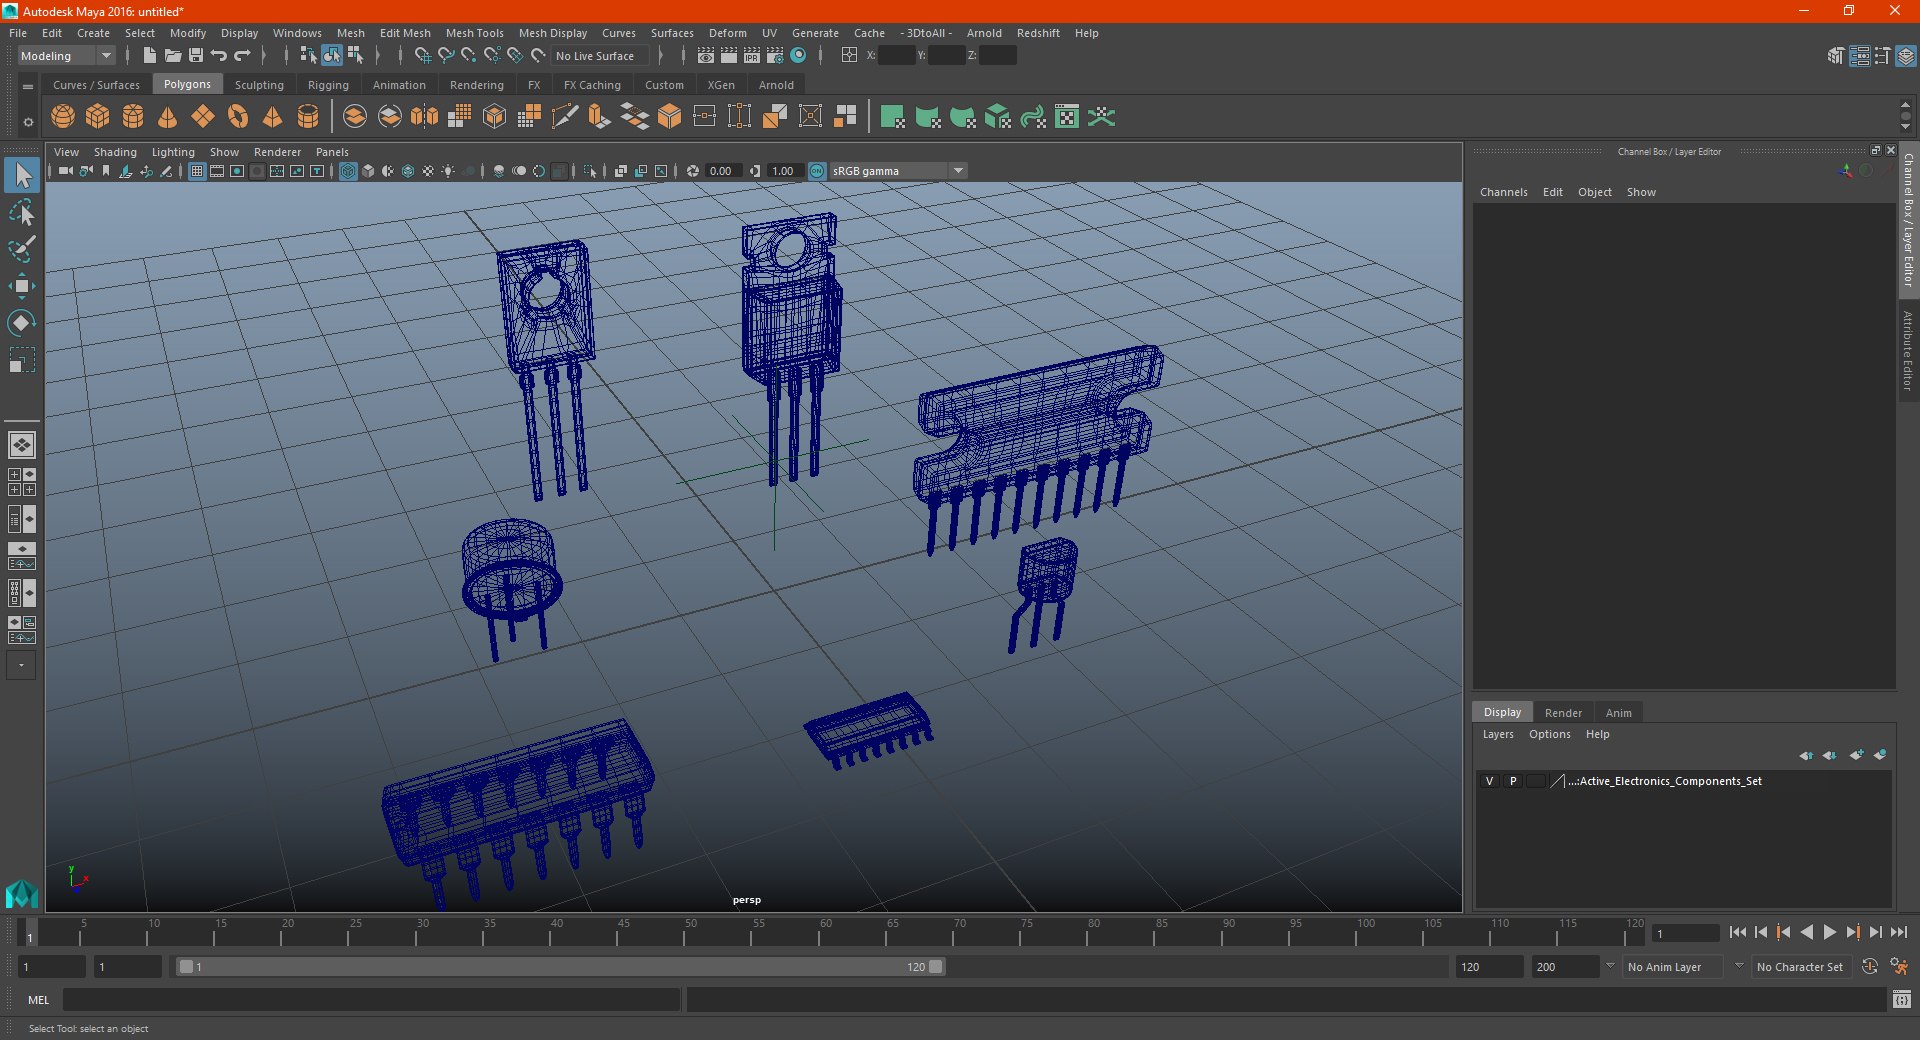Start IPR render
1920x1040 pixels.
(x=752, y=56)
